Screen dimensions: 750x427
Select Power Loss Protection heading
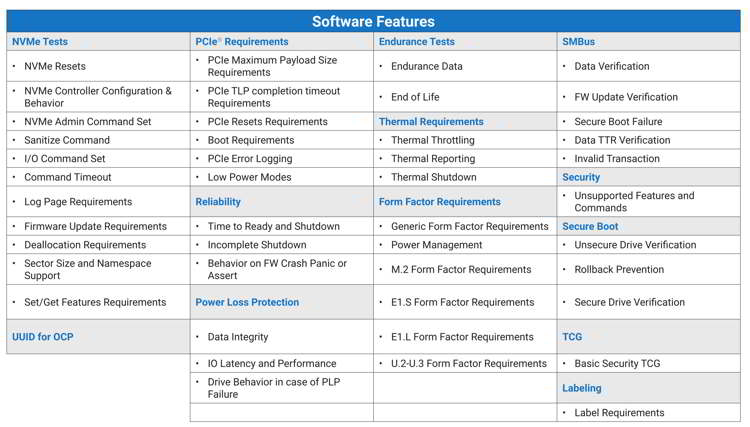coord(247,302)
